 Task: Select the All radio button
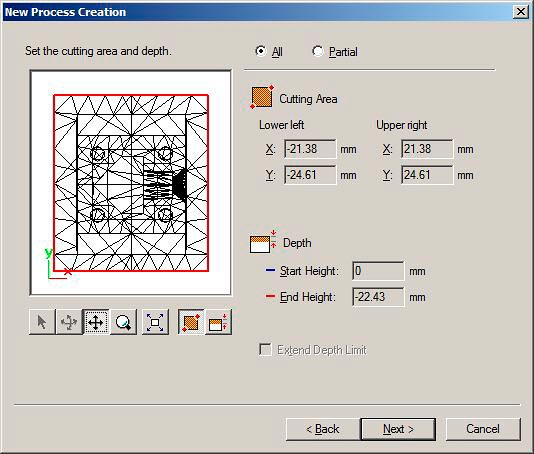tap(261, 51)
